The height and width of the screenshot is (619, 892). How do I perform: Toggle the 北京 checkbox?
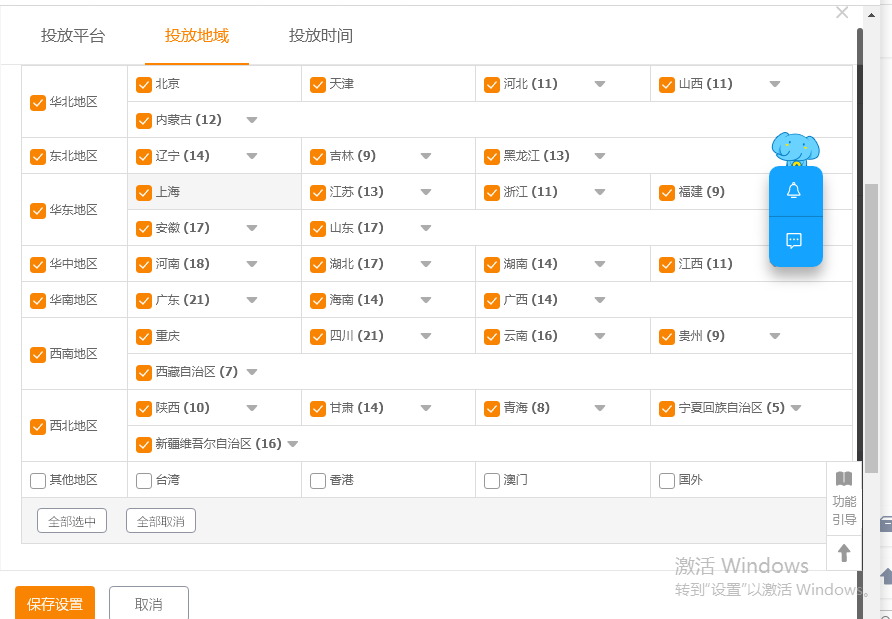point(143,85)
